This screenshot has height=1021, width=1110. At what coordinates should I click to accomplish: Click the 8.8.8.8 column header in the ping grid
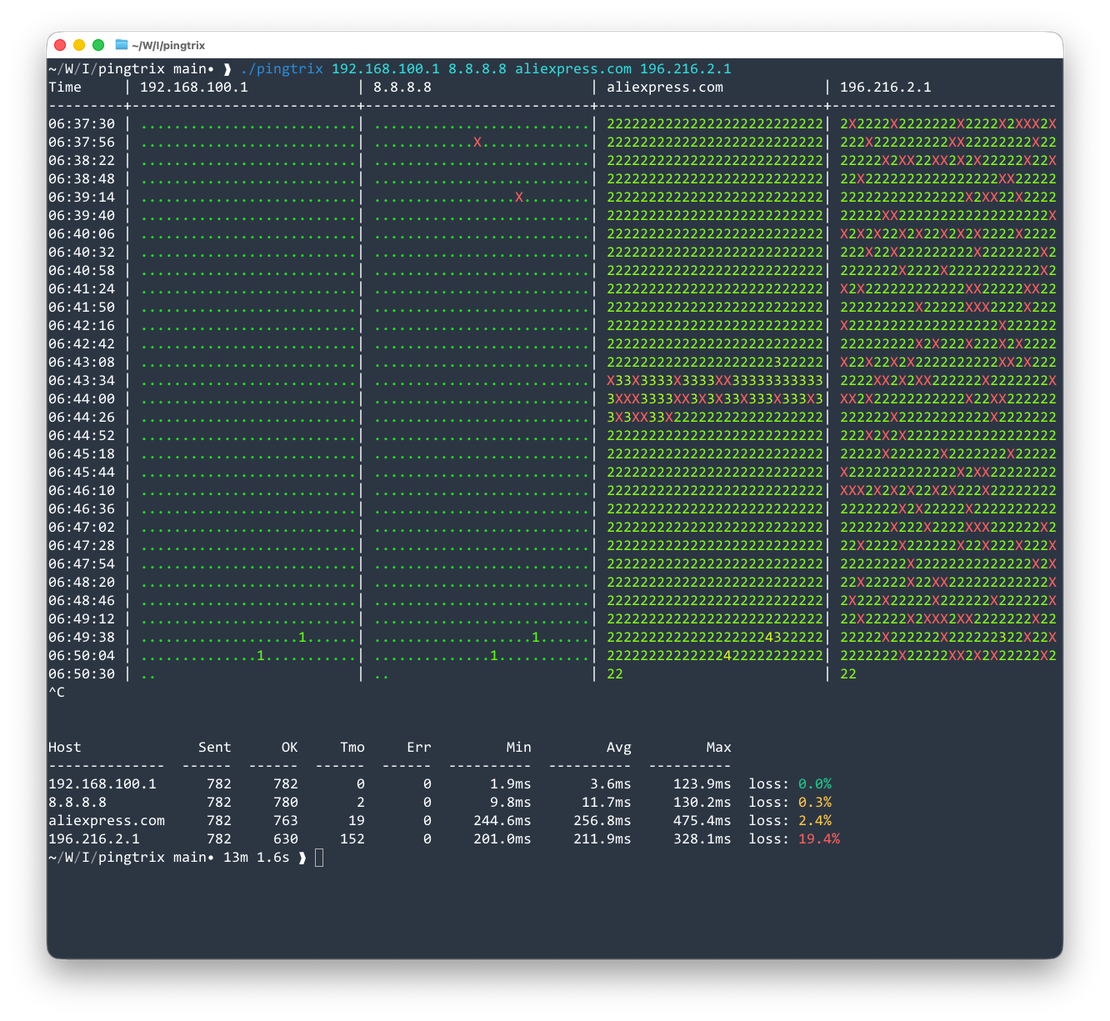point(402,87)
